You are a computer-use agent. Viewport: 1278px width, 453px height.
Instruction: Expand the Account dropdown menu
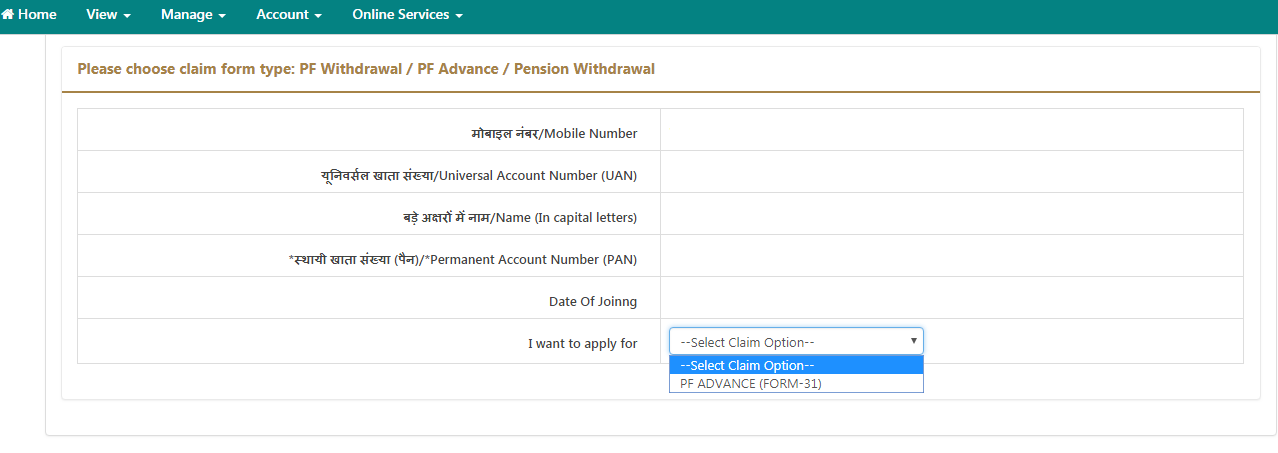[x=288, y=15]
